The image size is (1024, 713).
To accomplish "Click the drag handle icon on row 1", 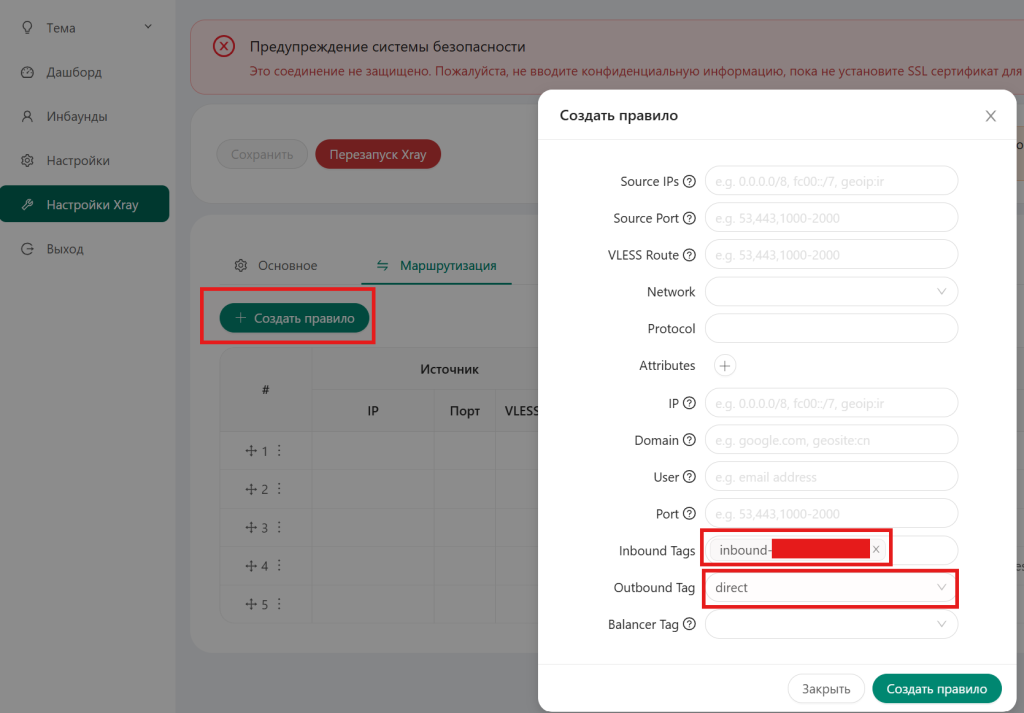I will tap(251, 451).
